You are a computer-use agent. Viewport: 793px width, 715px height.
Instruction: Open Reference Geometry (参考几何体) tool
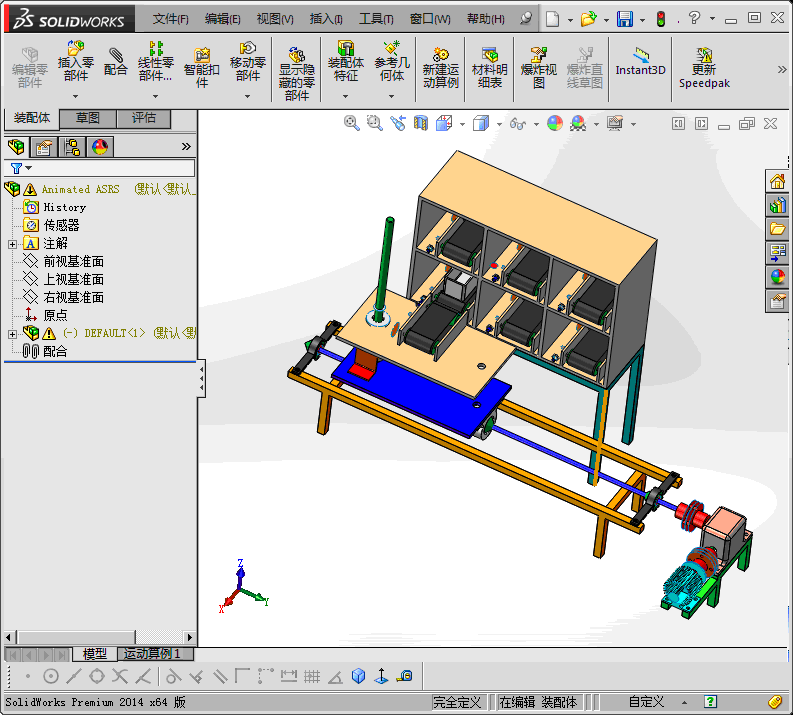[391, 61]
